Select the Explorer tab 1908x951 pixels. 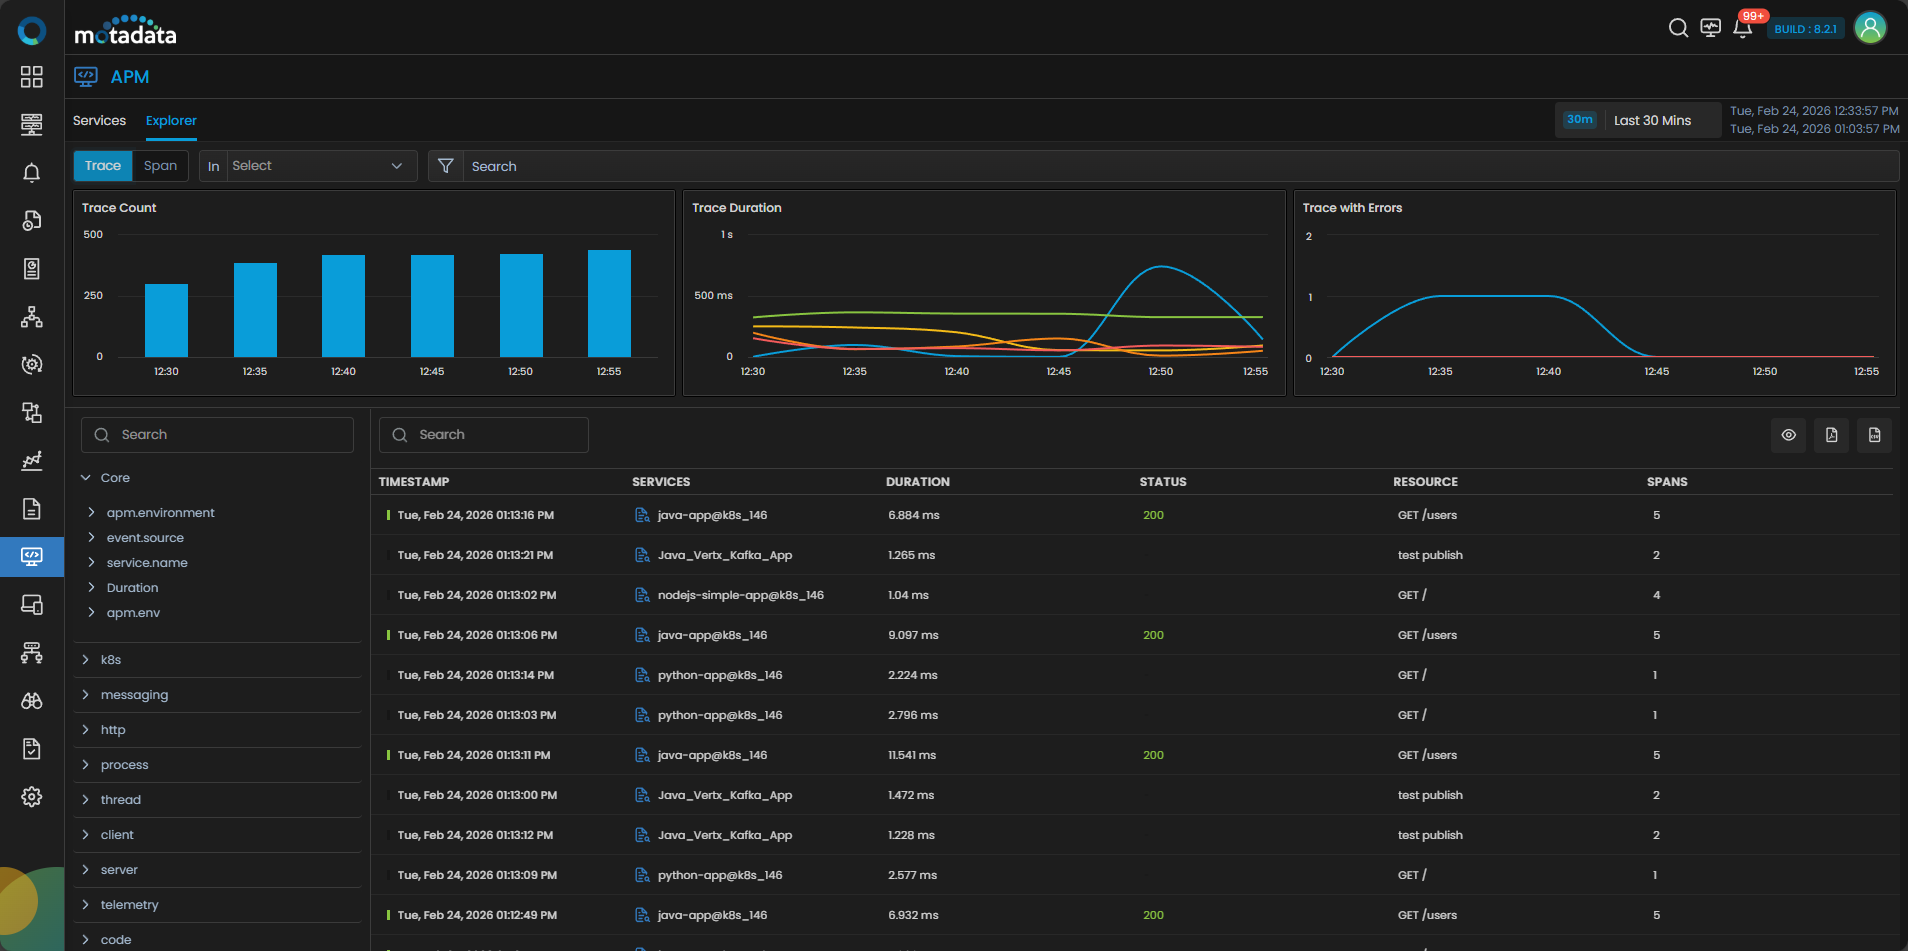tap(171, 121)
